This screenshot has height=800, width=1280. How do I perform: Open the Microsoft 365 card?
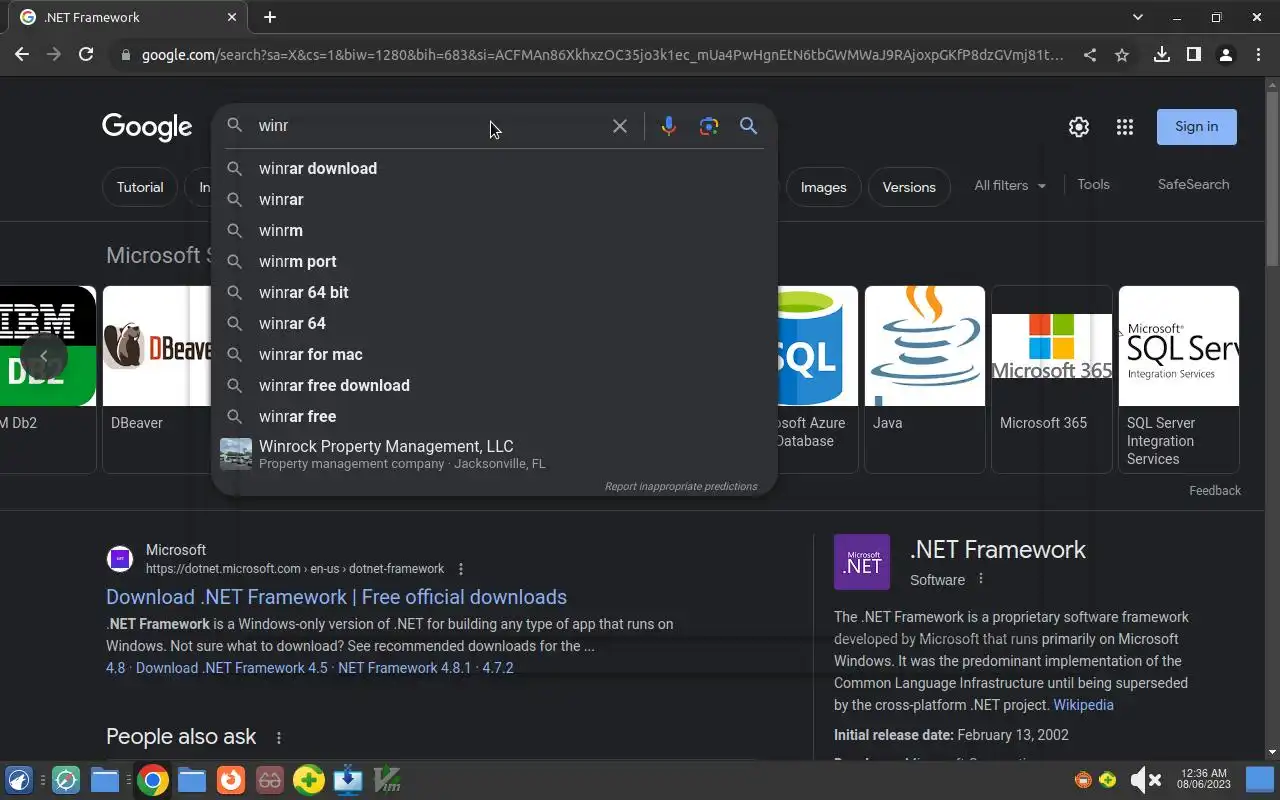(1052, 379)
